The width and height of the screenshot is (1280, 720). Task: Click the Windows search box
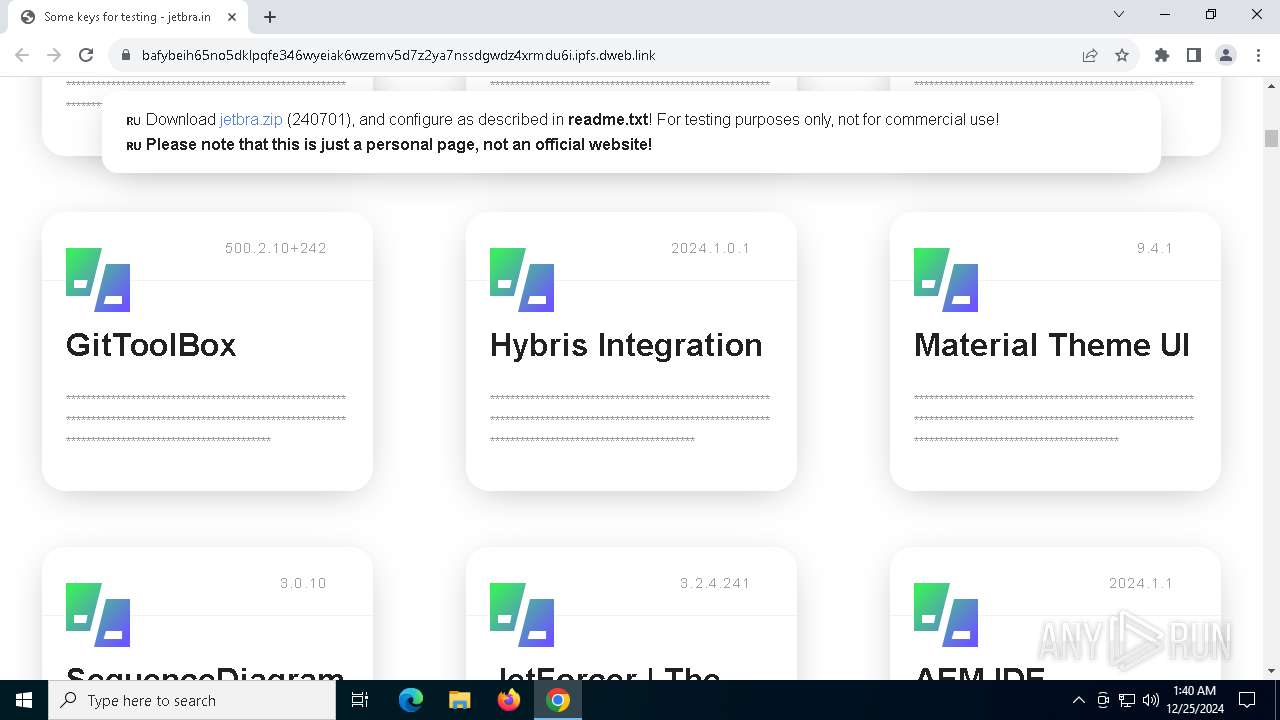coord(192,700)
